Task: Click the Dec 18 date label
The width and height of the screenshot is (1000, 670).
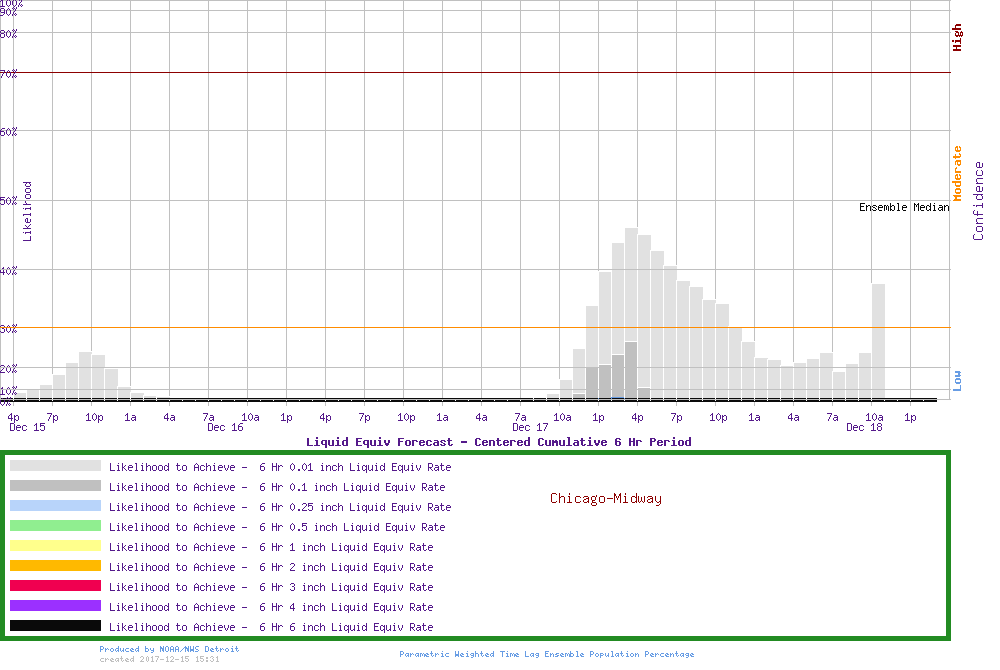Action: tap(864, 428)
